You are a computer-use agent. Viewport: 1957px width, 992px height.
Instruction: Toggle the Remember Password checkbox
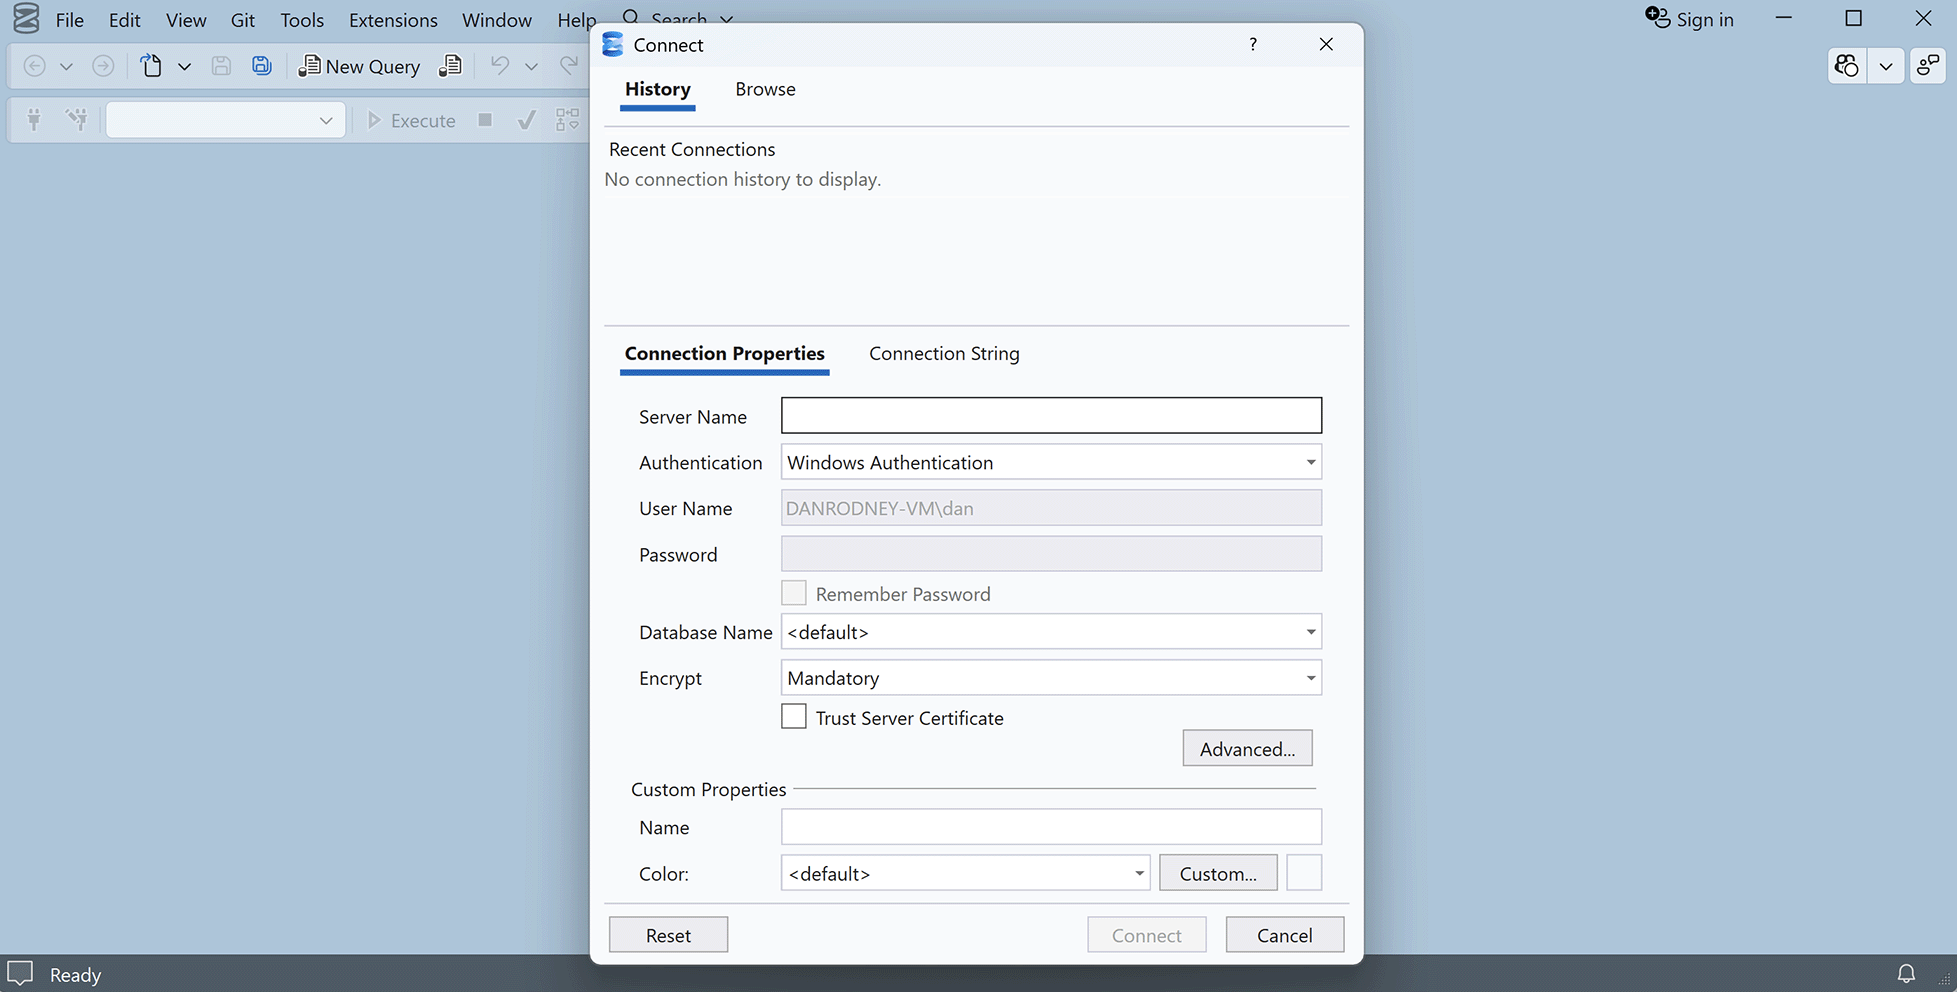794,593
